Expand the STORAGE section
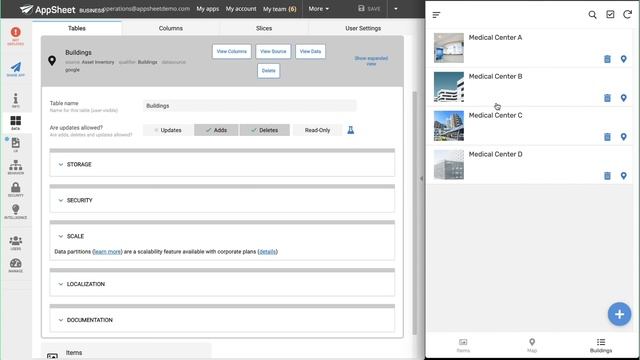 pos(222,164)
